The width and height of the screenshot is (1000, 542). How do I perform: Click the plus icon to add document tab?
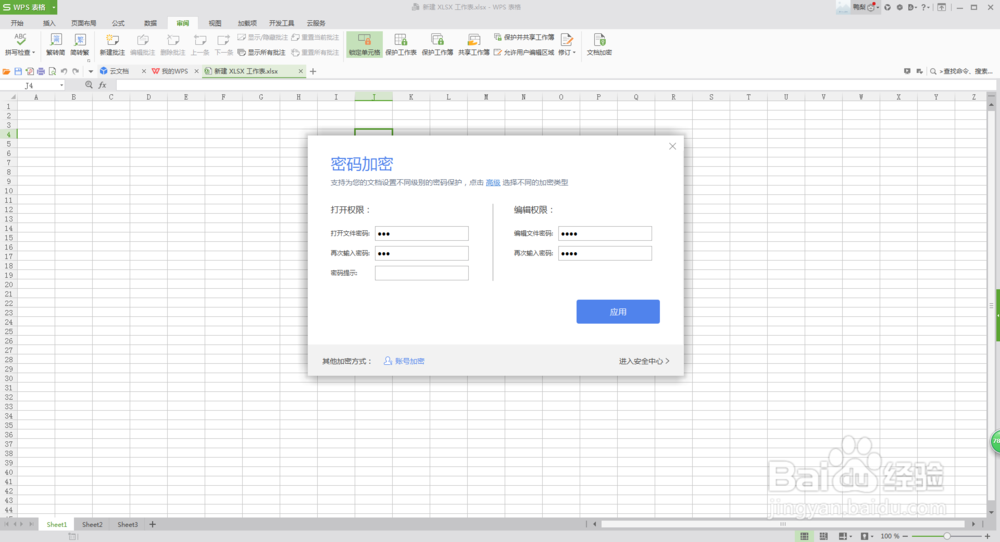tap(312, 71)
